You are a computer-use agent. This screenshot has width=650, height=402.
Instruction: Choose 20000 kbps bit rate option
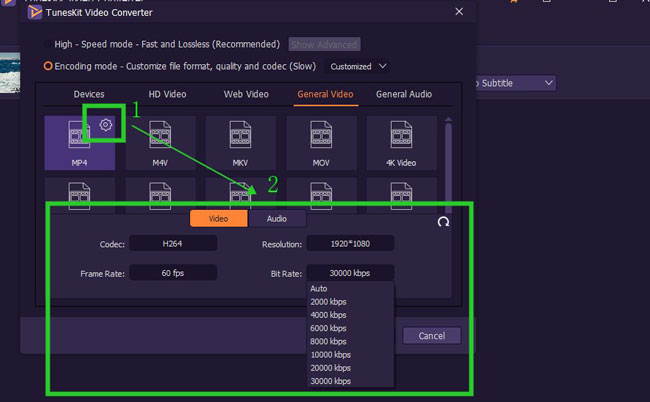(x=350, y=368)
